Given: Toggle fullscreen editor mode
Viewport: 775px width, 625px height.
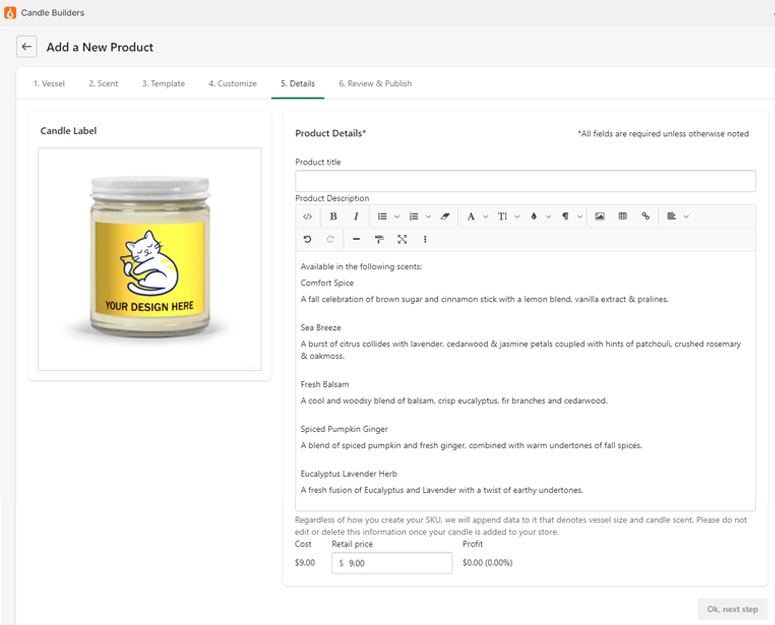Looking at the screenshot, I should [402, 239].
